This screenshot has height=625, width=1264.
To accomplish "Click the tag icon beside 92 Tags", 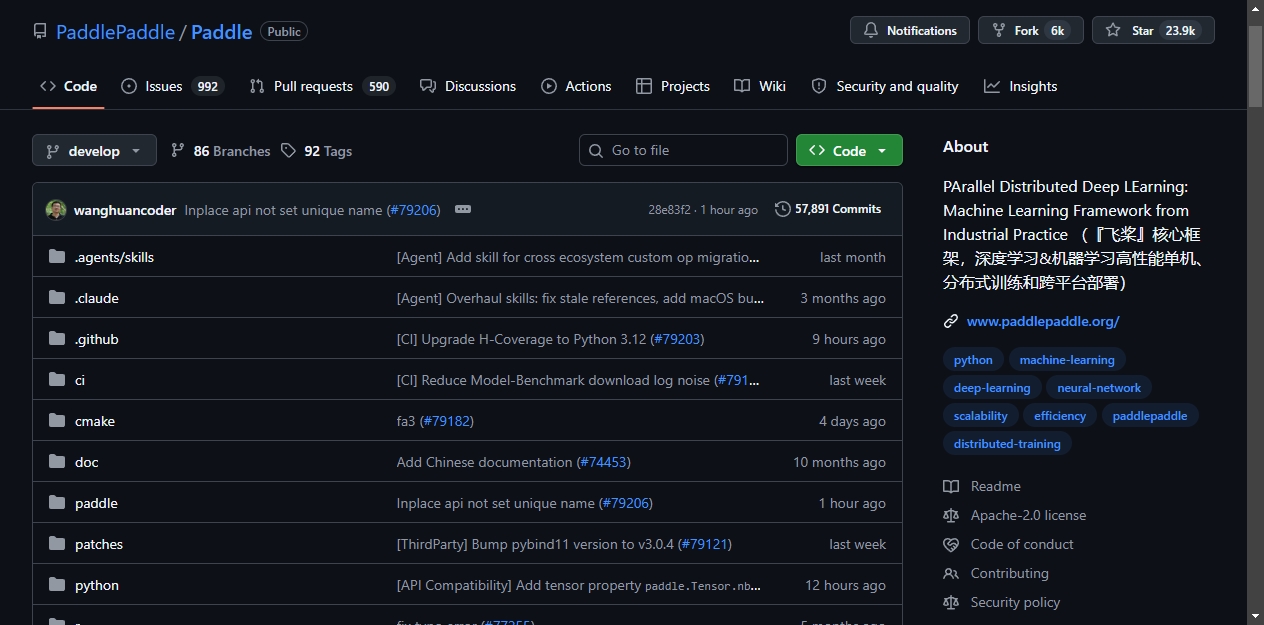I will pyautogui.click(x=288, y=150).
